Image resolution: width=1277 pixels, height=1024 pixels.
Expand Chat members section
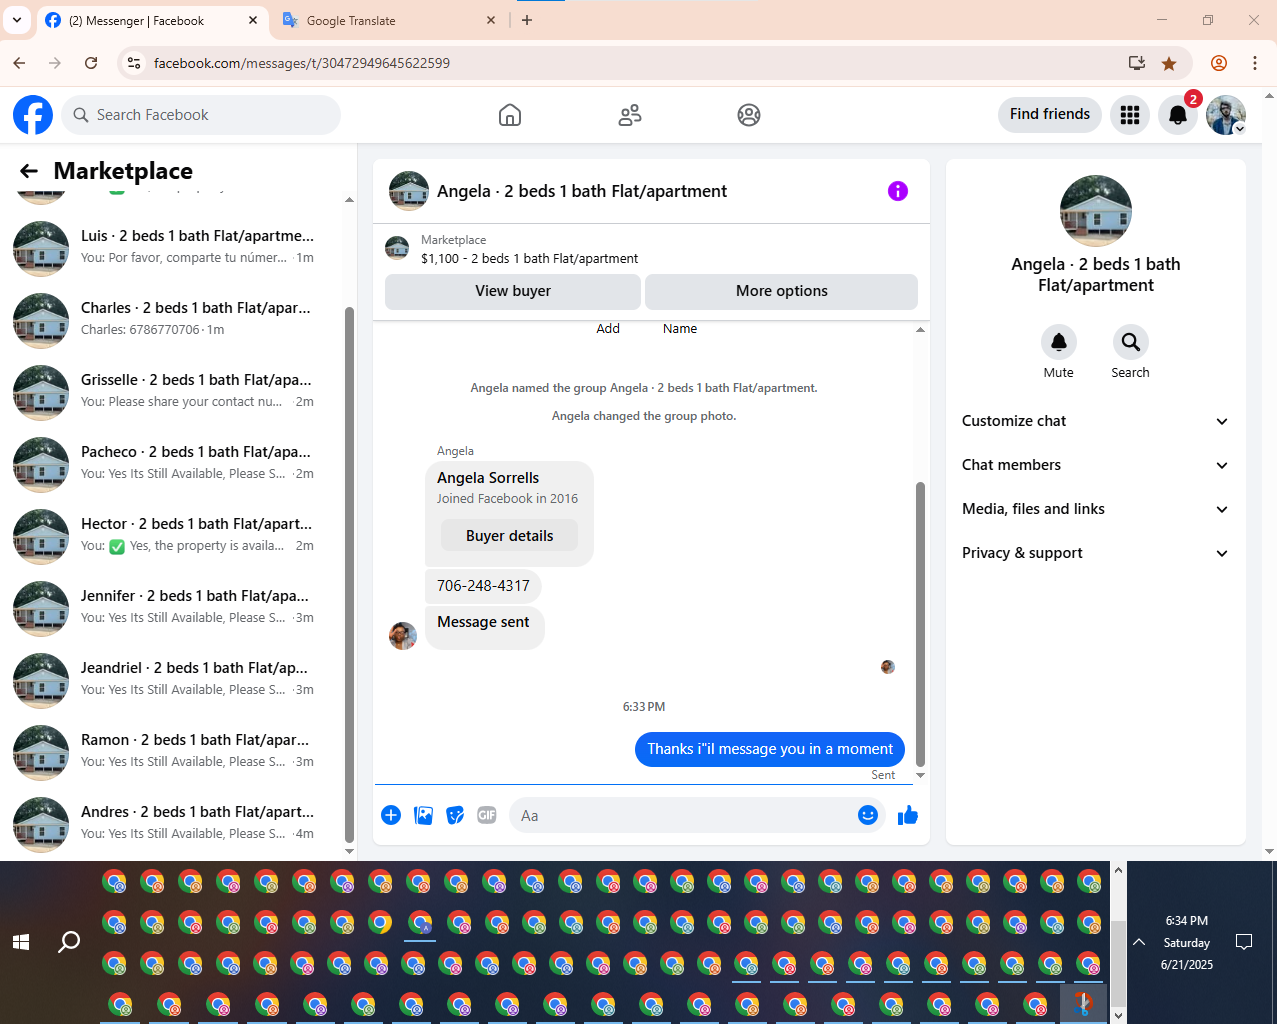(x=1096, y=465)
